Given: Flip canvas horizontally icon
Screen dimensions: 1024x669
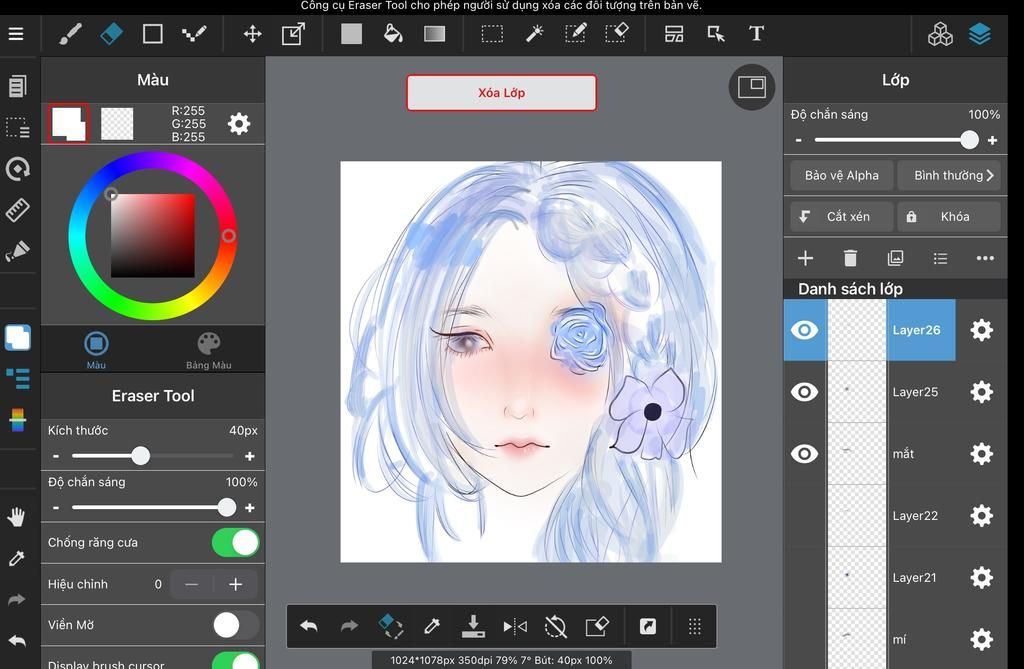Looking at the screenshot, I should [x=515, y=627].
